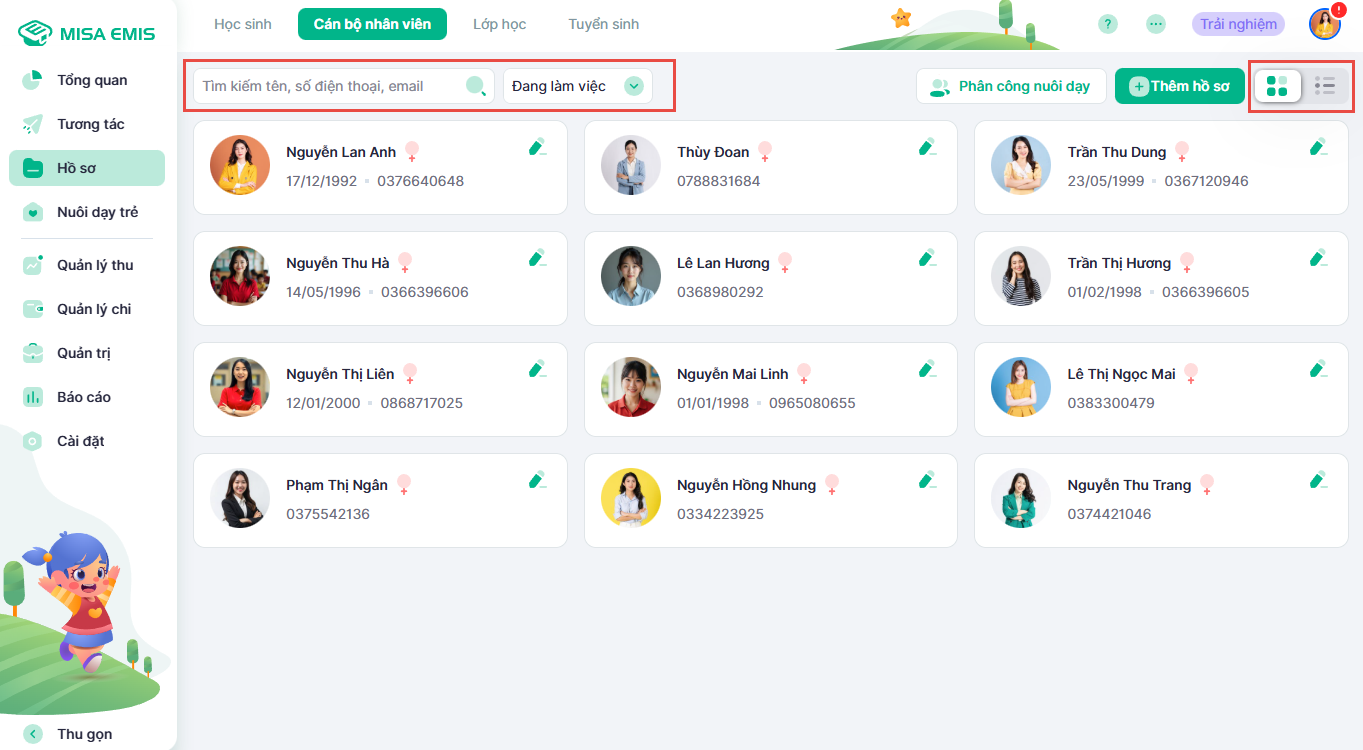This screenshot has width=1363, height=750.
Task: Switch to the Tuyển sinh tab
Action: click(603, 24)
